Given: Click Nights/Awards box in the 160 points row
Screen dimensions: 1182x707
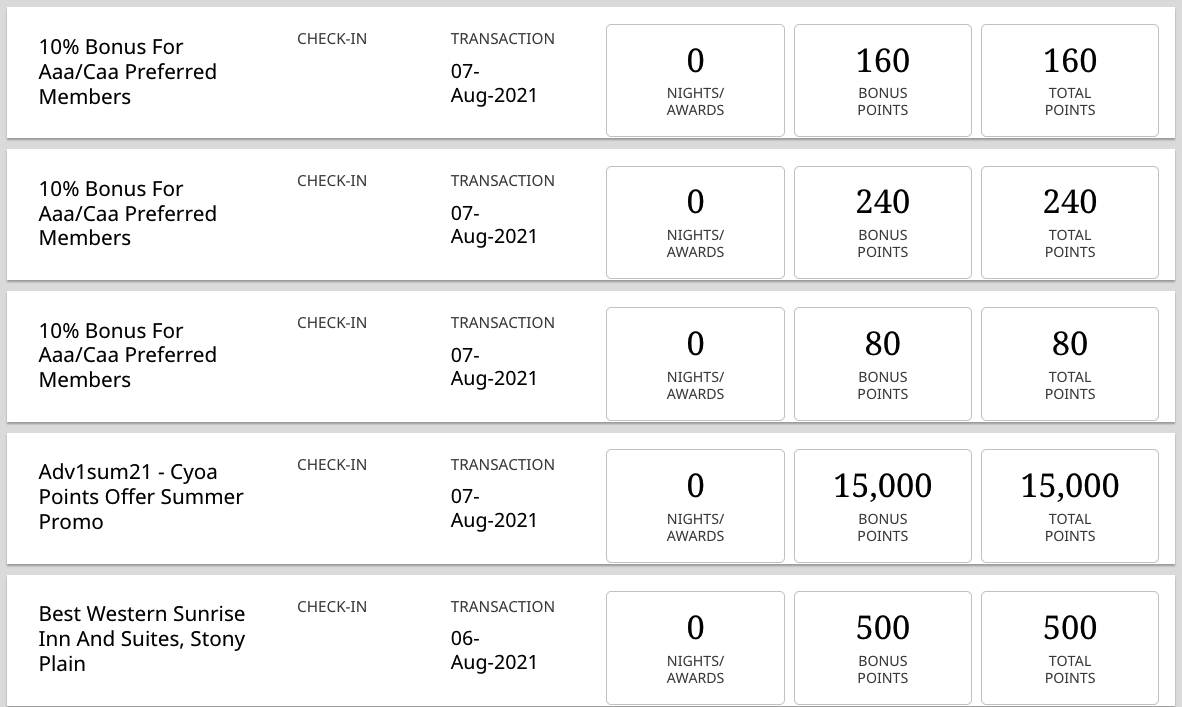Looking at the screenshot, I should 695,81.
